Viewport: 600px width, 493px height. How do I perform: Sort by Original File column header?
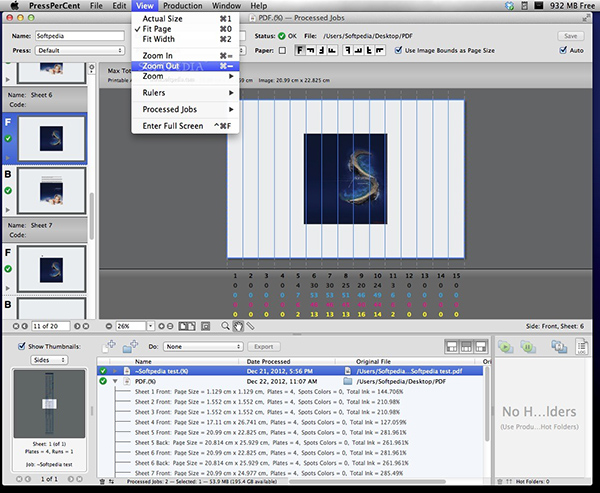(404, 361)
